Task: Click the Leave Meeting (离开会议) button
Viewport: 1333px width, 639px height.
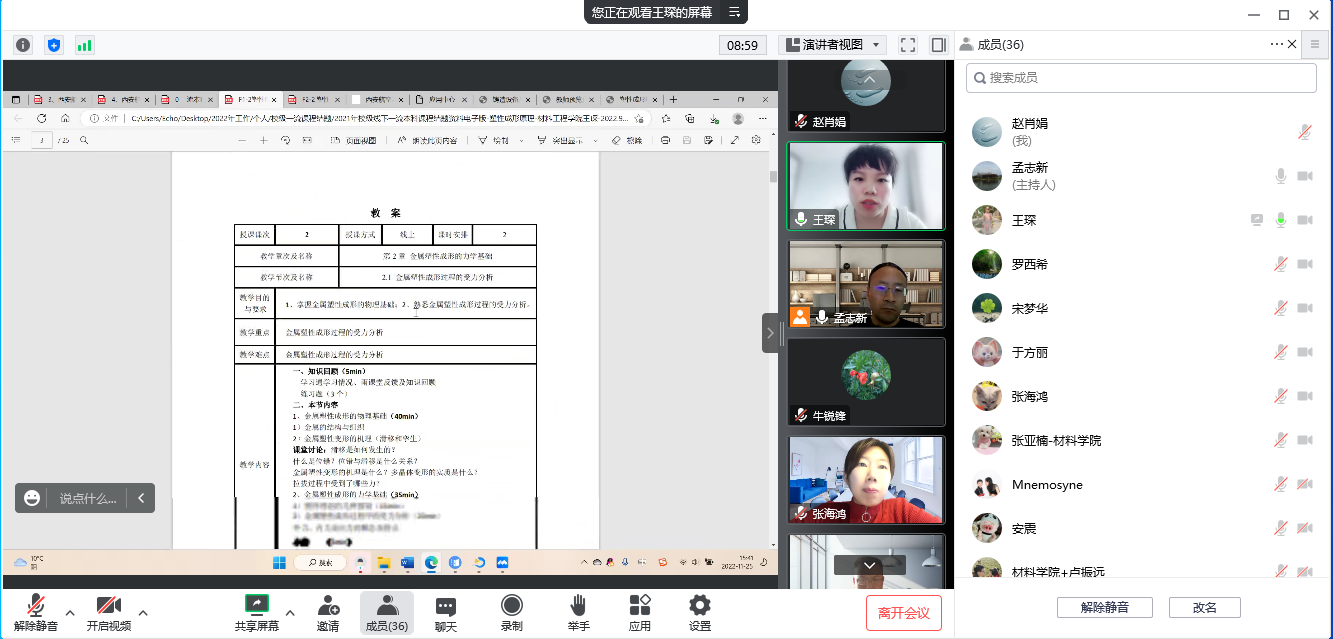Action: click(x=904, y=612)
